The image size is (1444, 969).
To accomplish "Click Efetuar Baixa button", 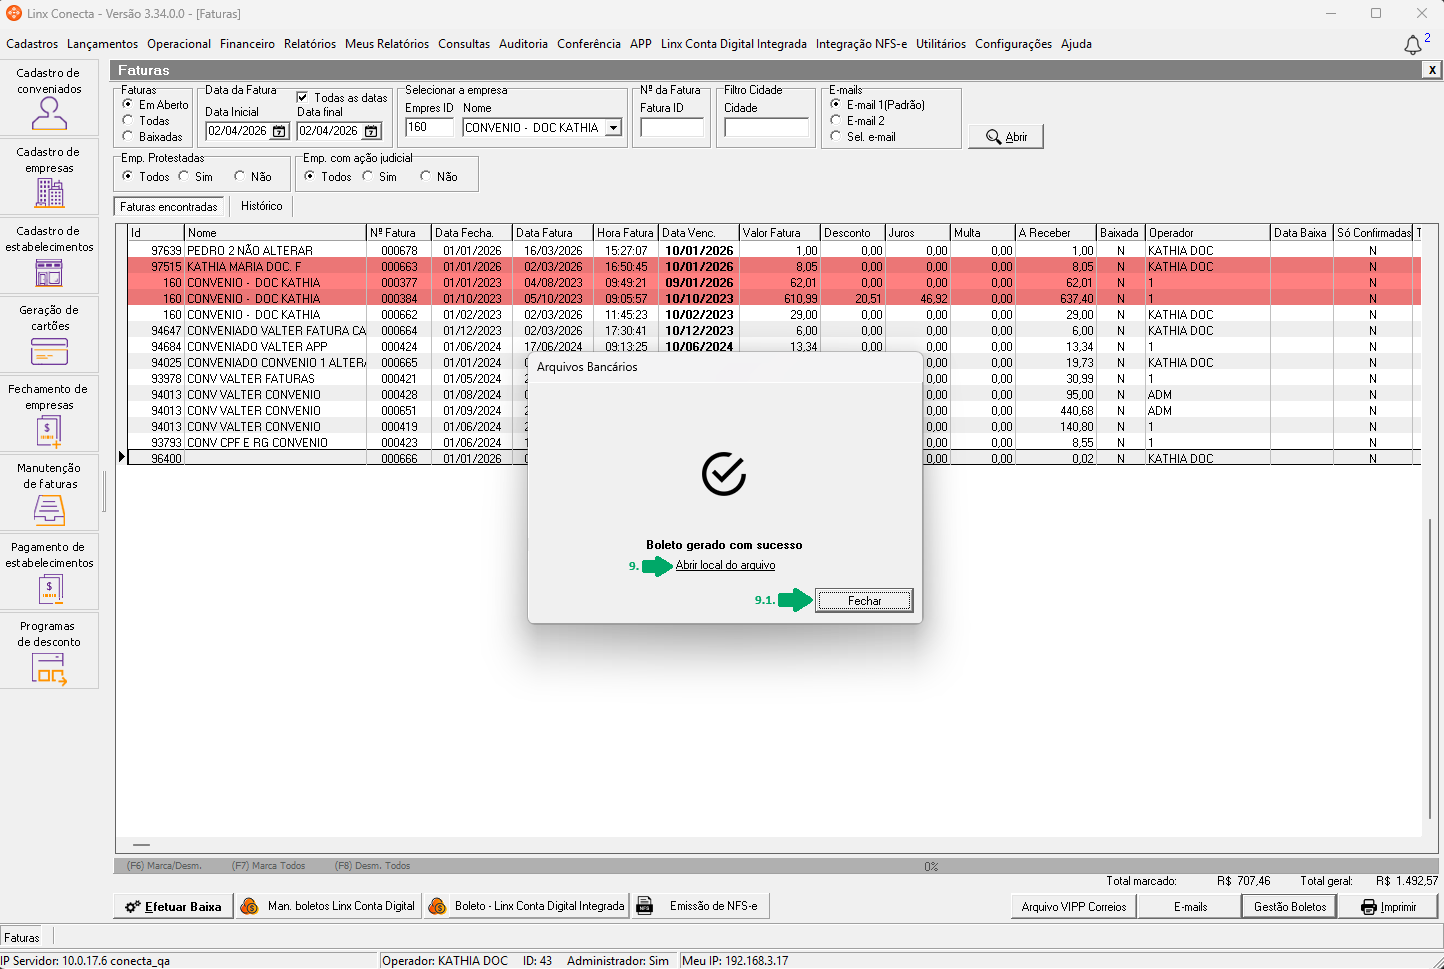I will click(x=173, y=907).
